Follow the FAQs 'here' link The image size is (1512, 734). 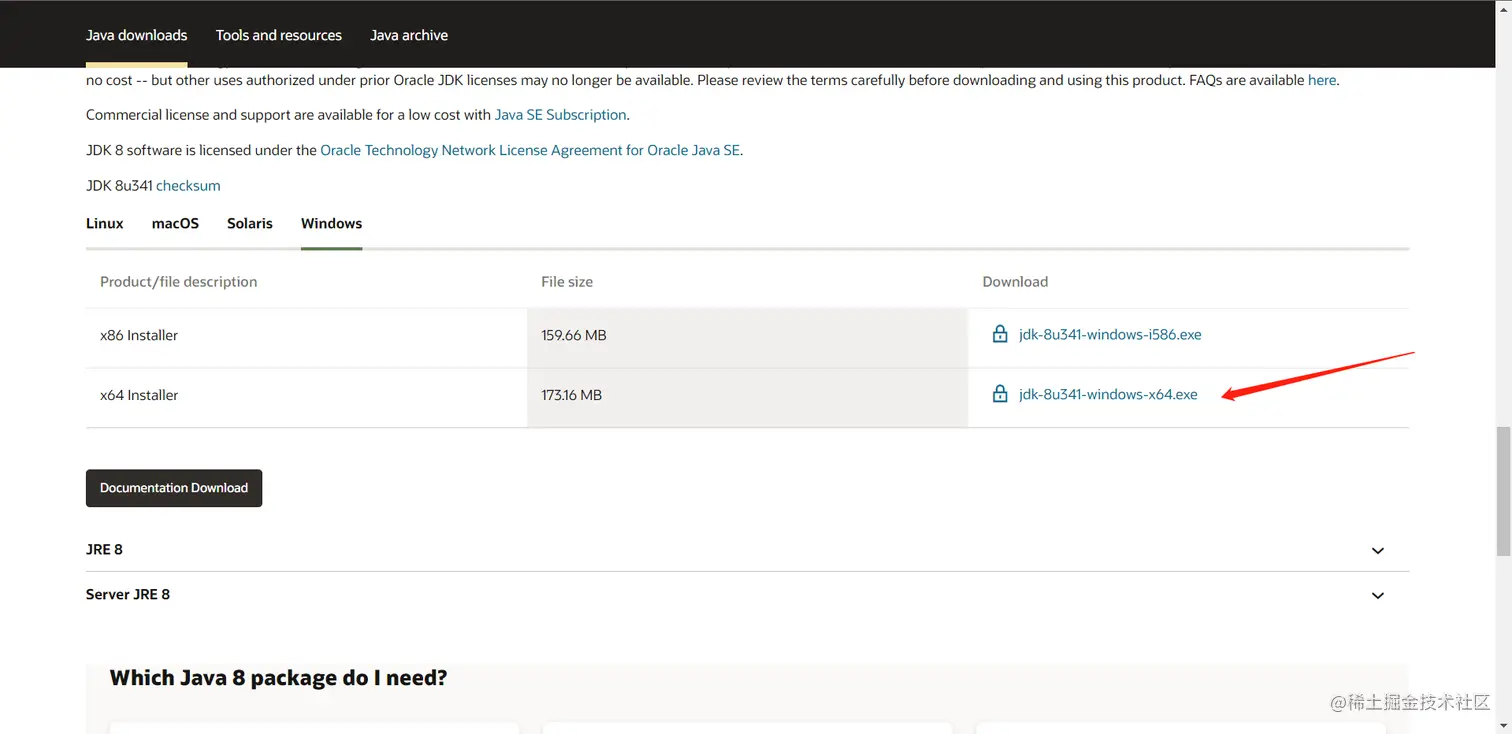pos(1321,80)
